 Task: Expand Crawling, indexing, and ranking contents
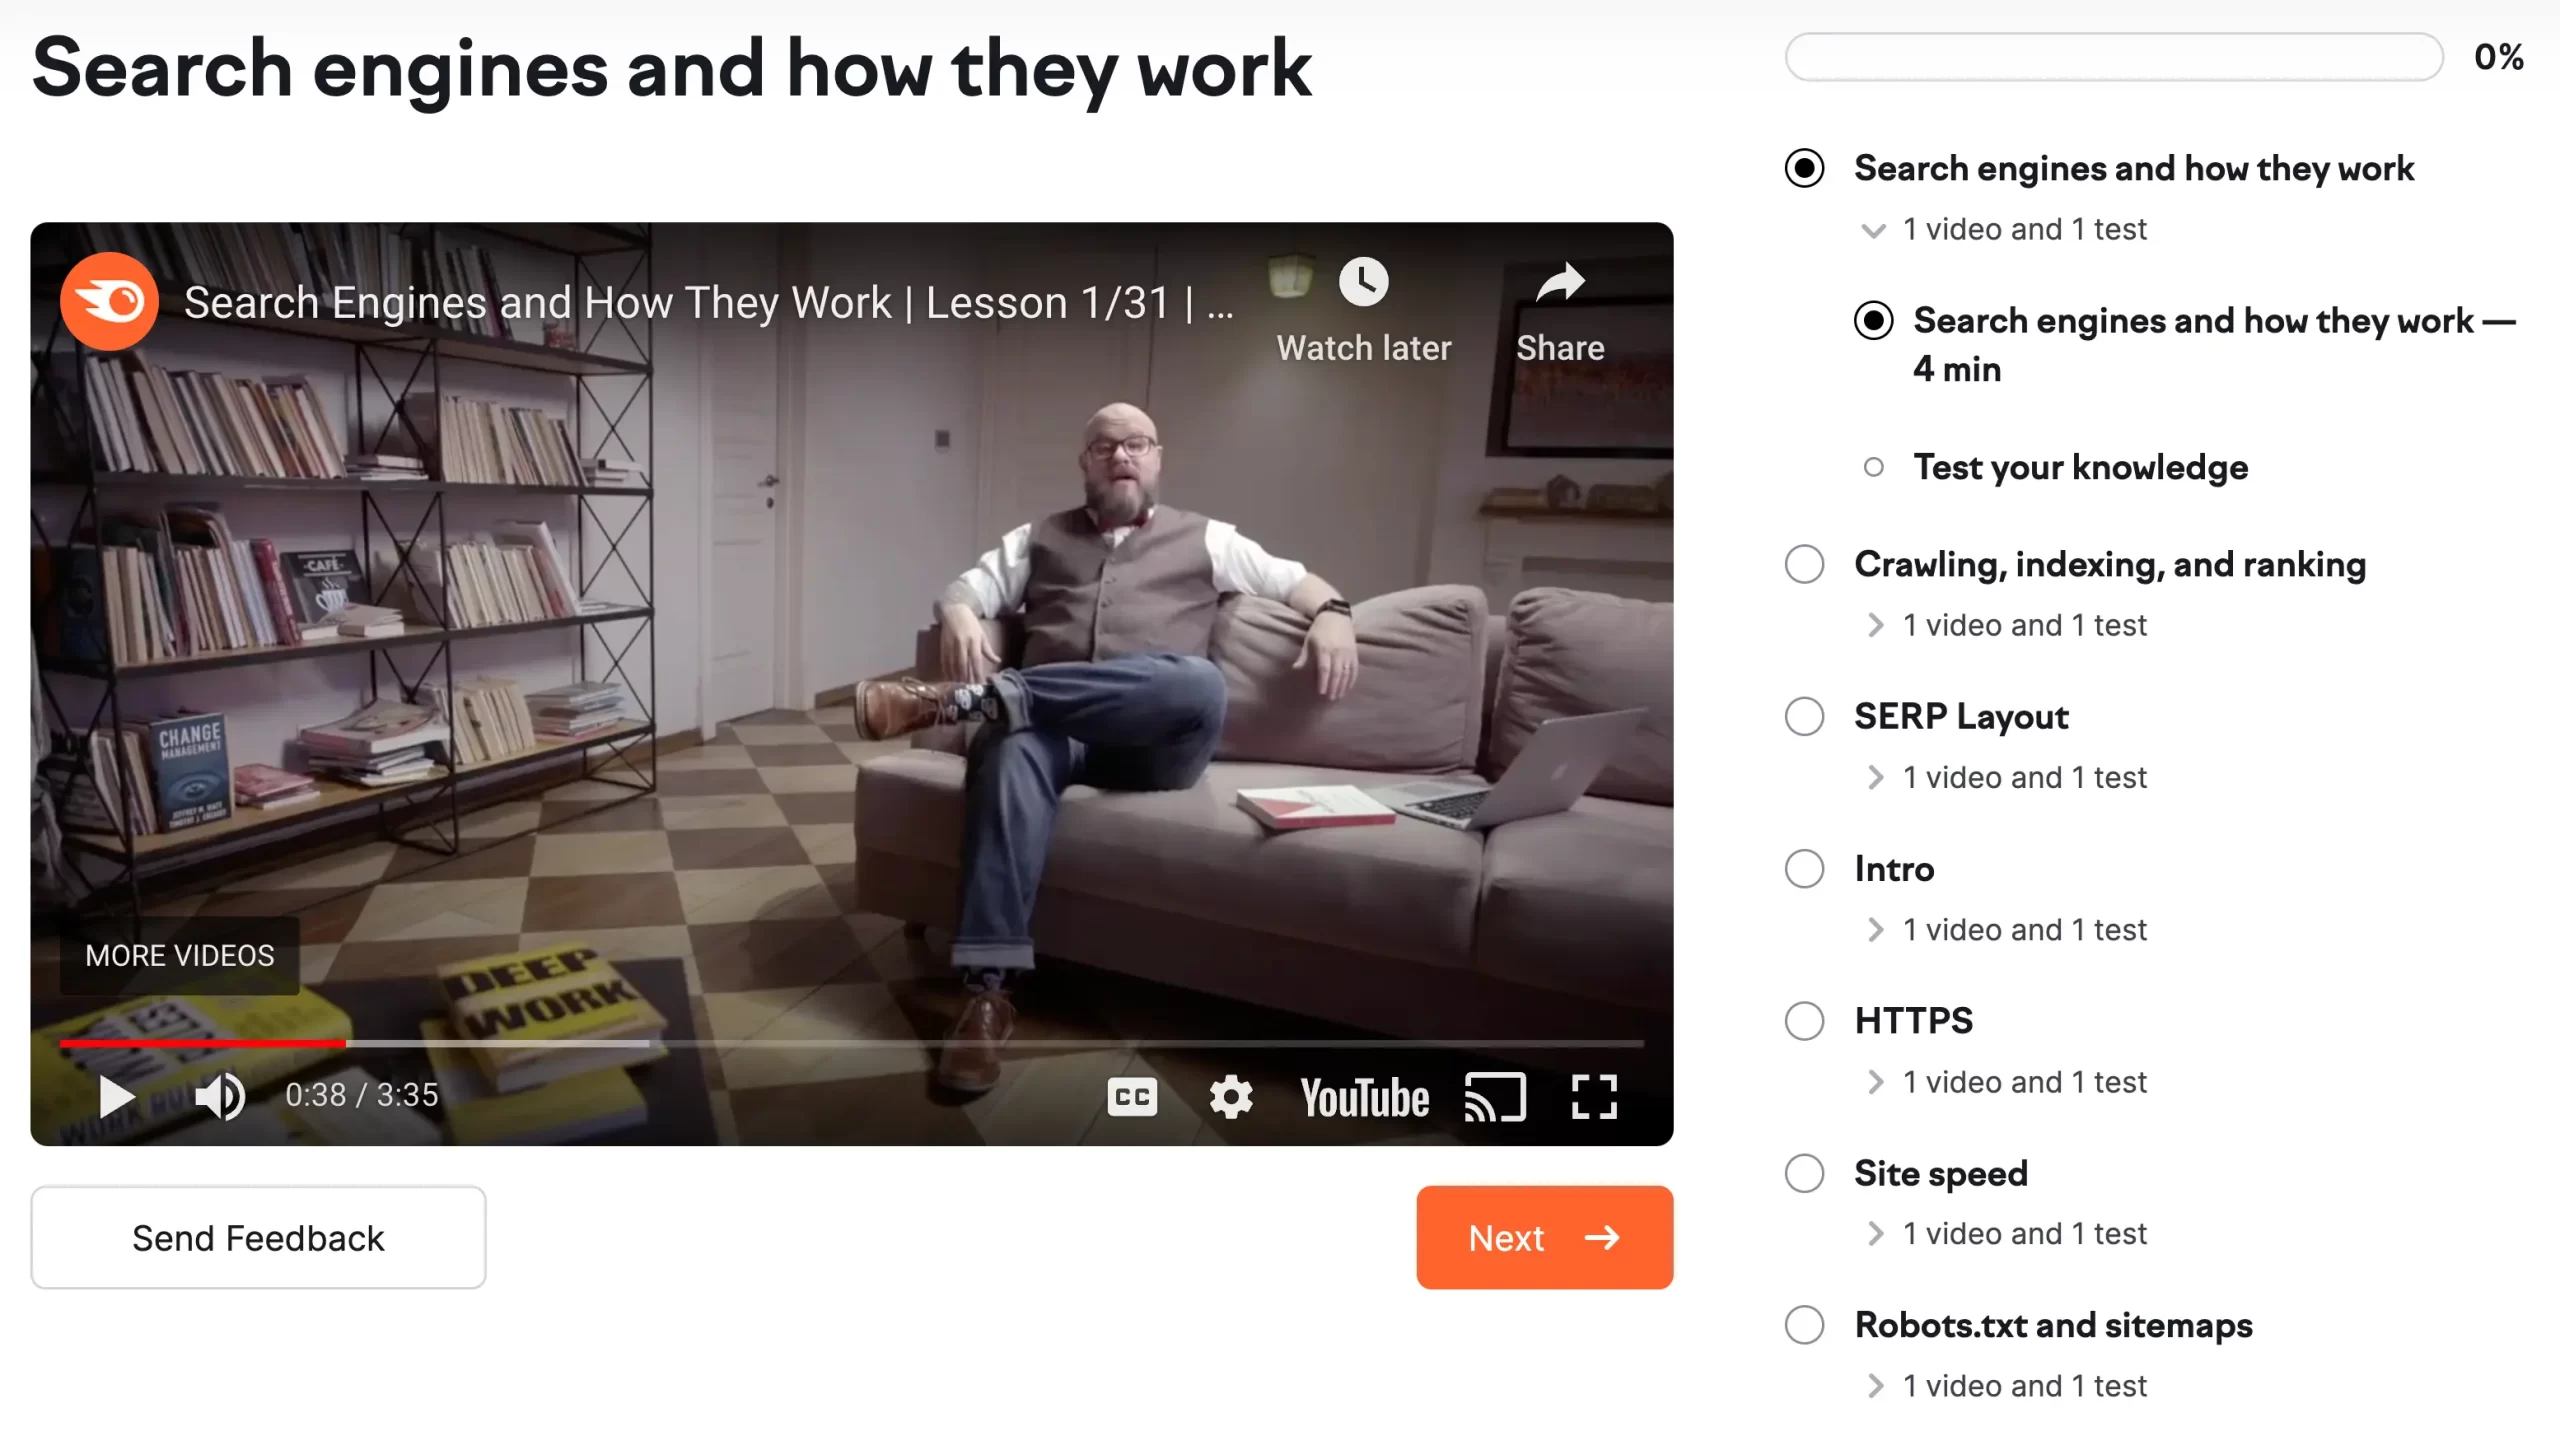click(x=1875, y=625)
